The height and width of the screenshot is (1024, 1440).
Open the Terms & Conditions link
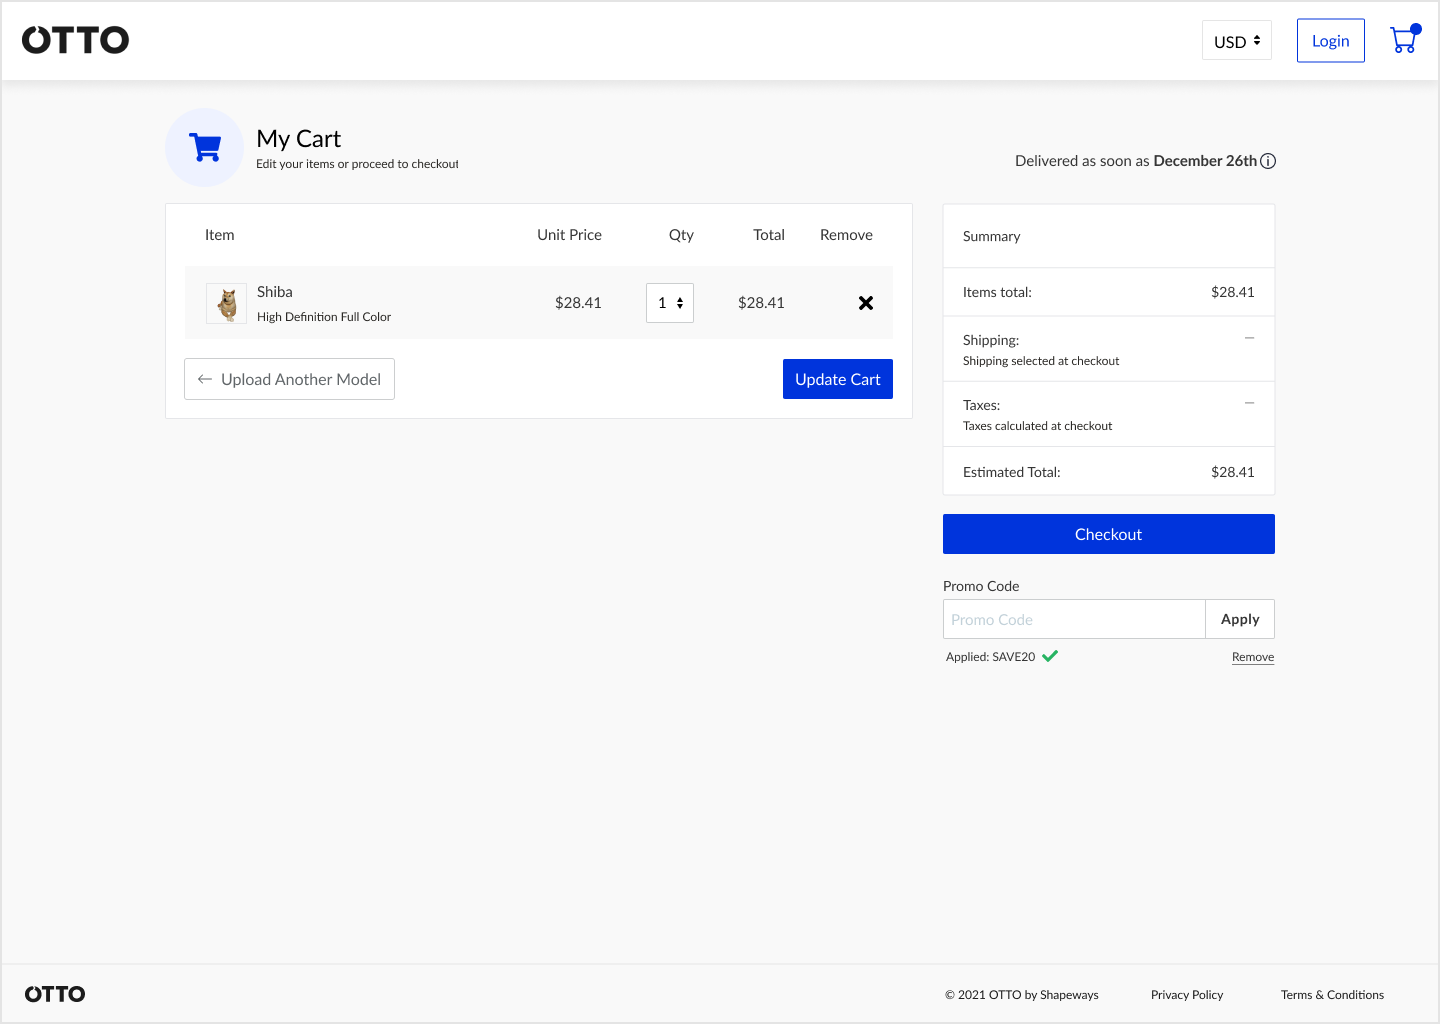point(1332,995)
